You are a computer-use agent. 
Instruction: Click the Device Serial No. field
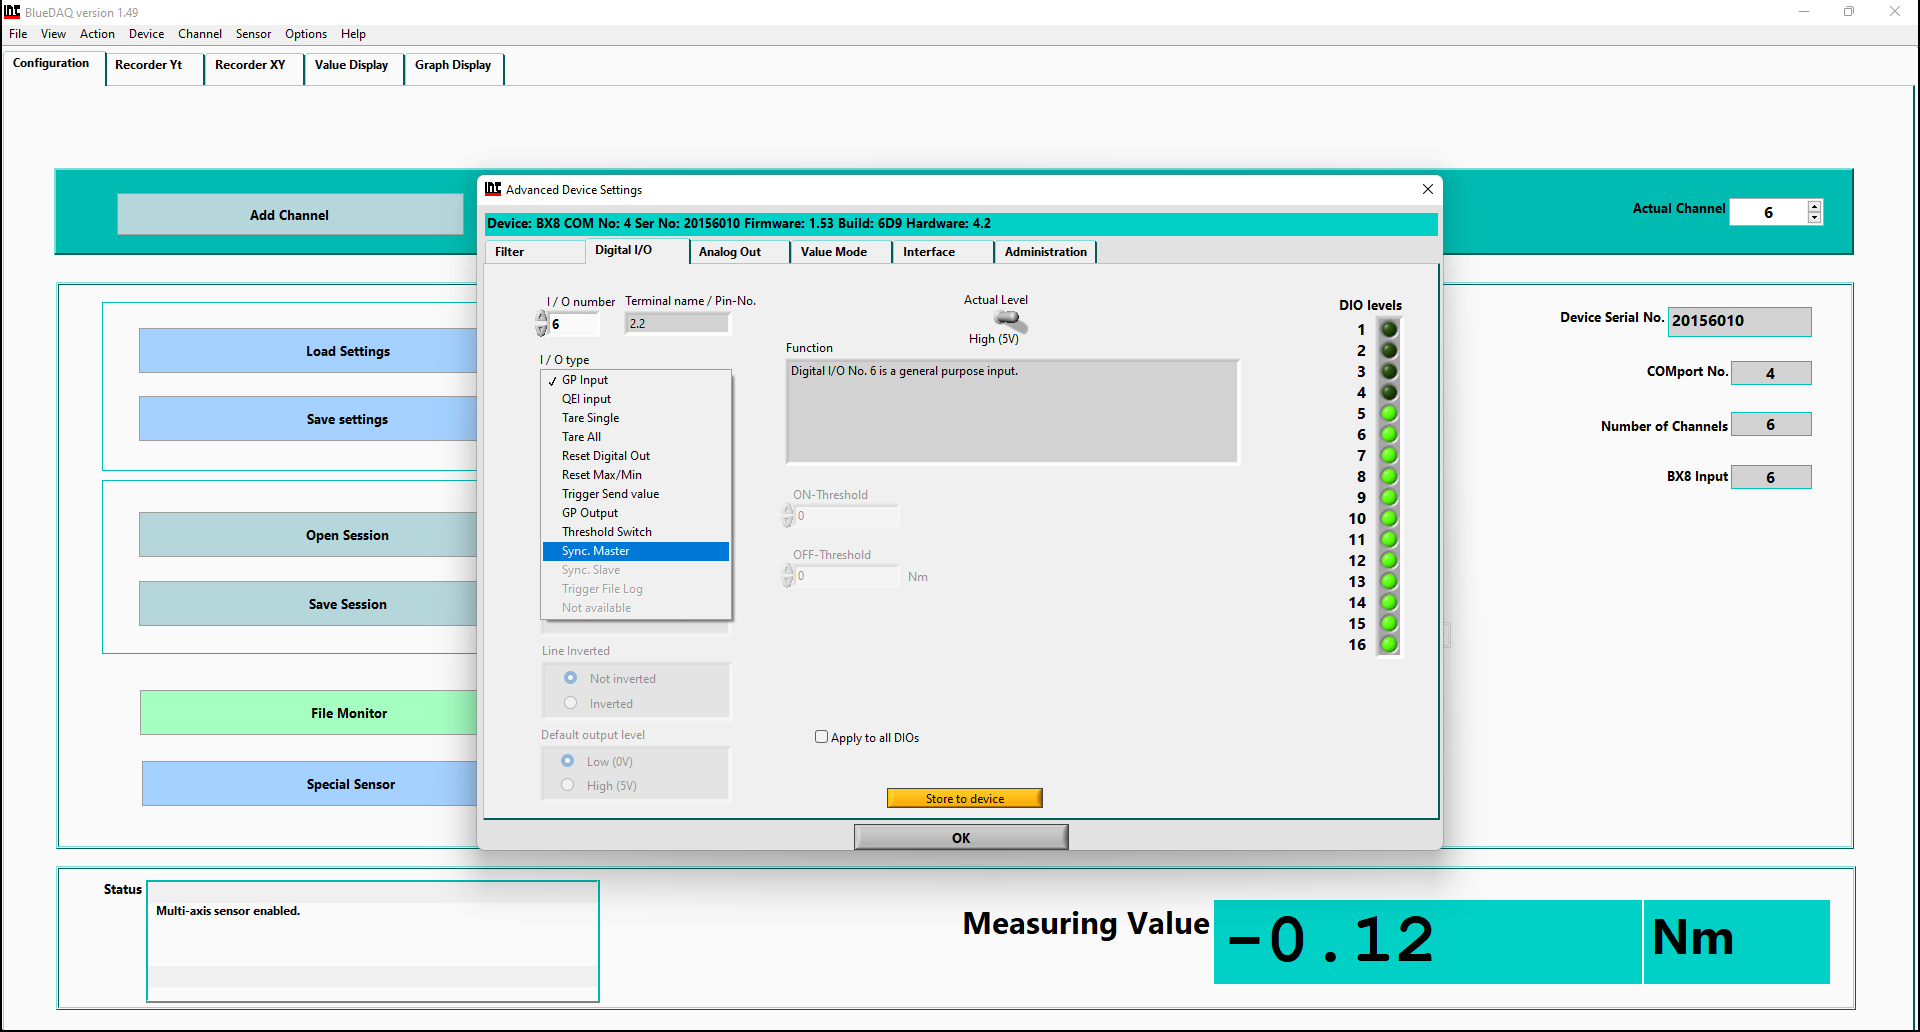(x=1739, y=321)
